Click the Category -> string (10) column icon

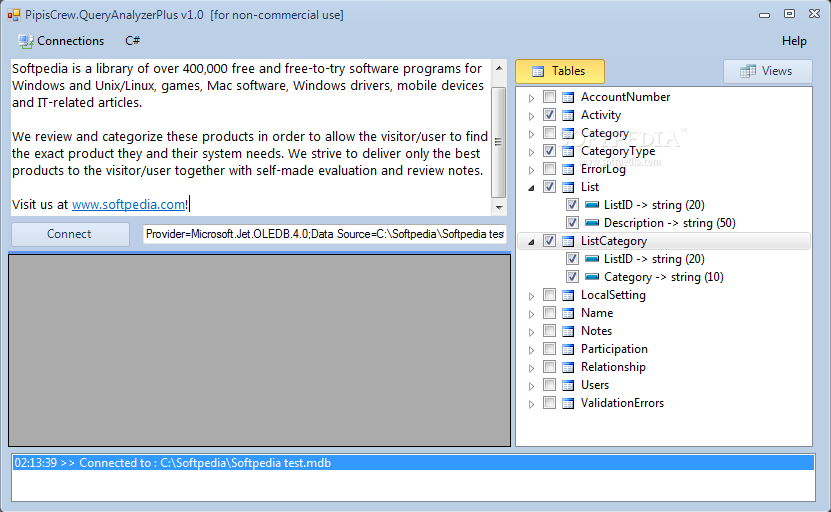[x=592, y=277]
